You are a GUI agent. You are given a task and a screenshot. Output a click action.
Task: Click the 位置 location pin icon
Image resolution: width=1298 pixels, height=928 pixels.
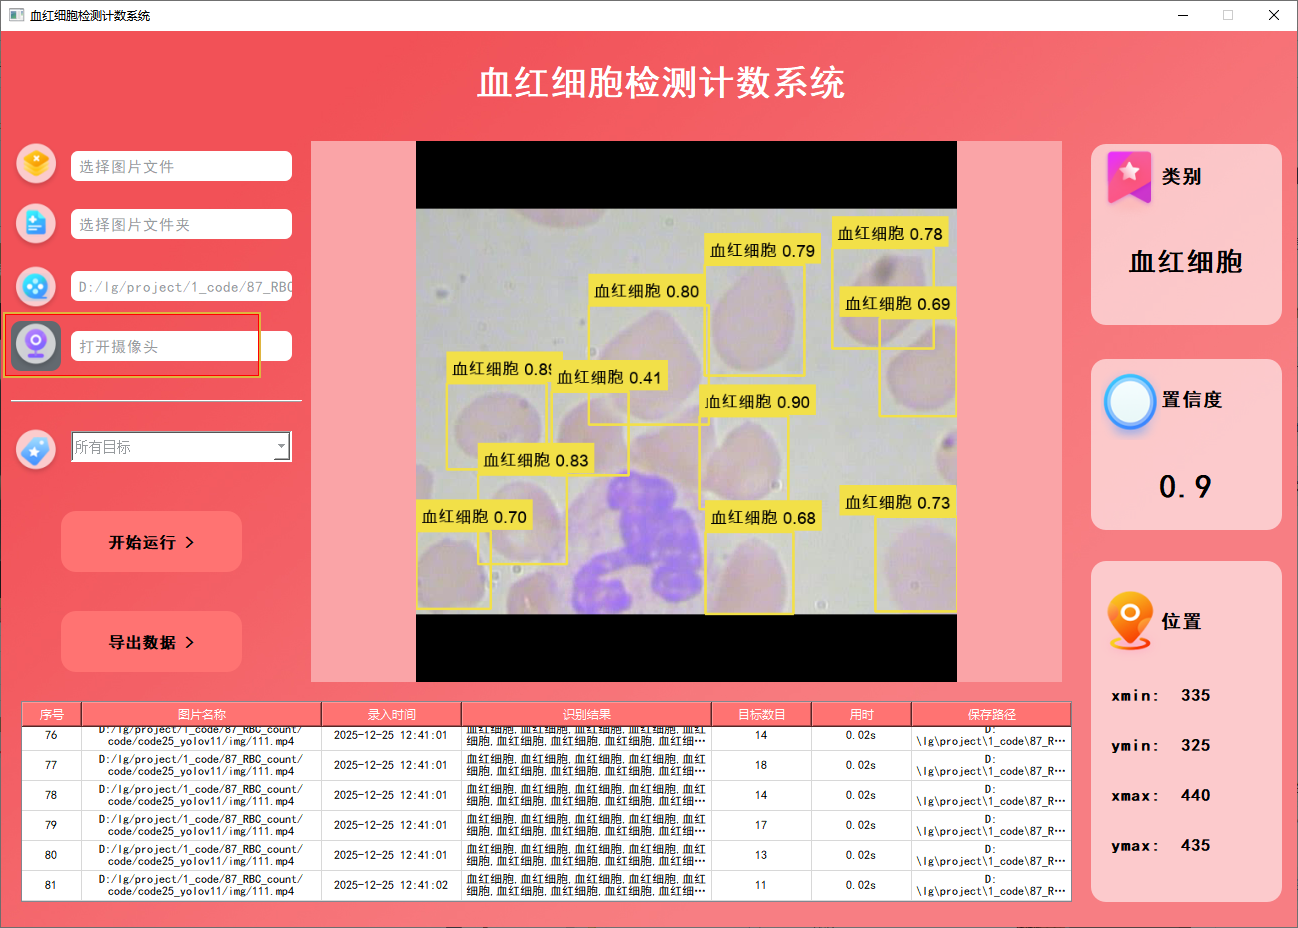(x=1130, y=621)
